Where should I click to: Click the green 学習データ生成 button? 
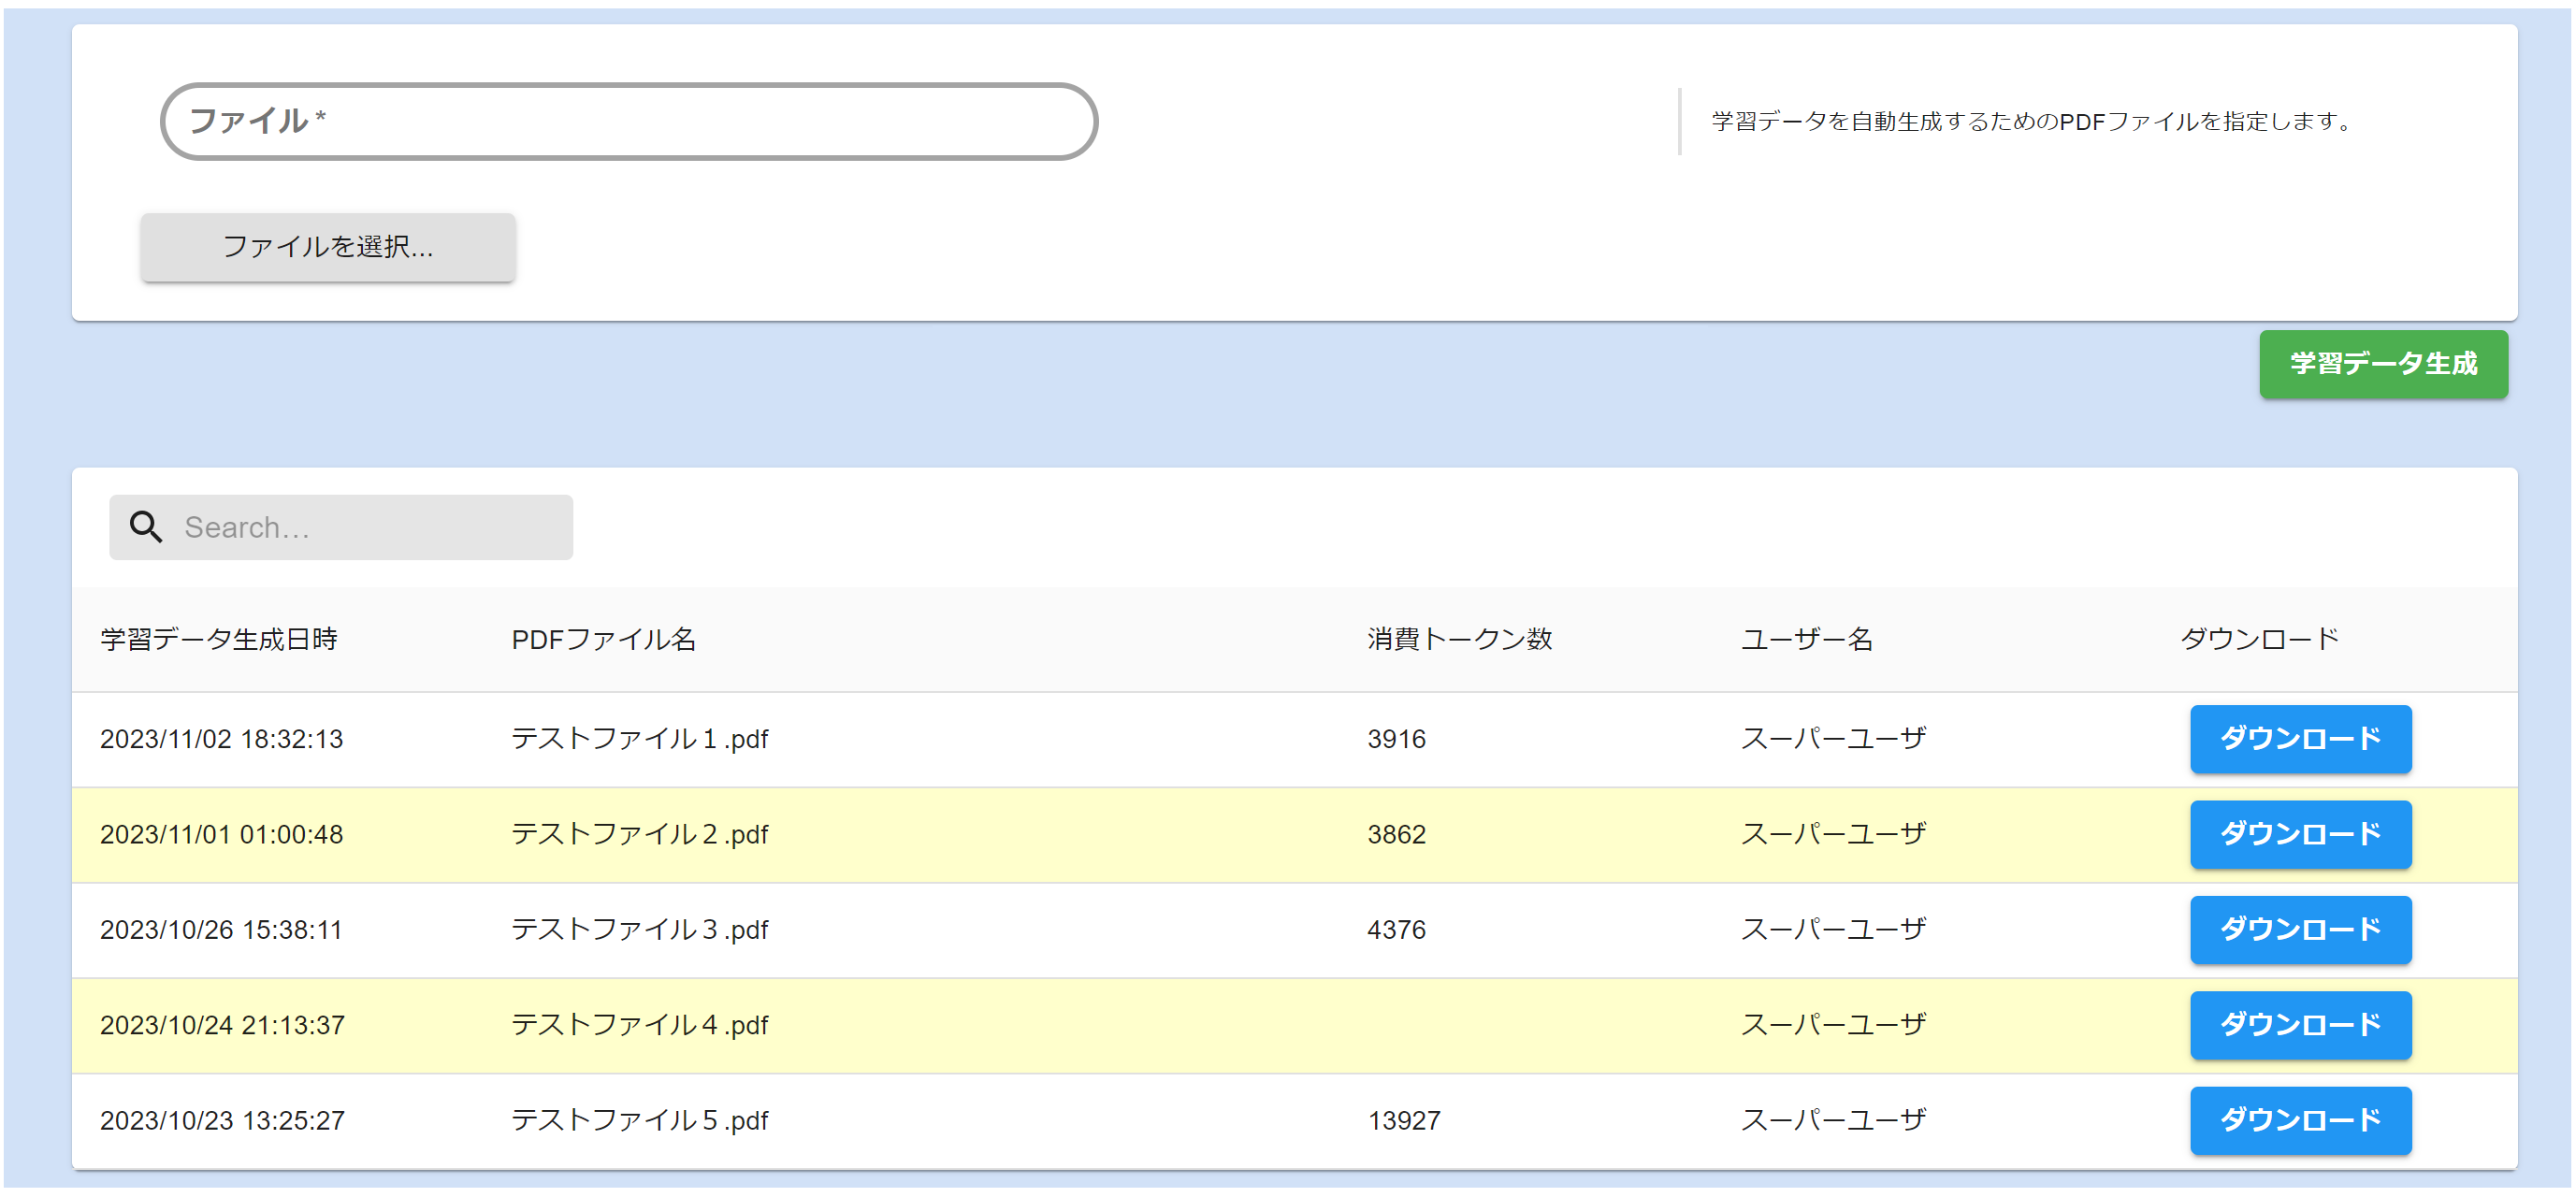tap(2382, 364)
